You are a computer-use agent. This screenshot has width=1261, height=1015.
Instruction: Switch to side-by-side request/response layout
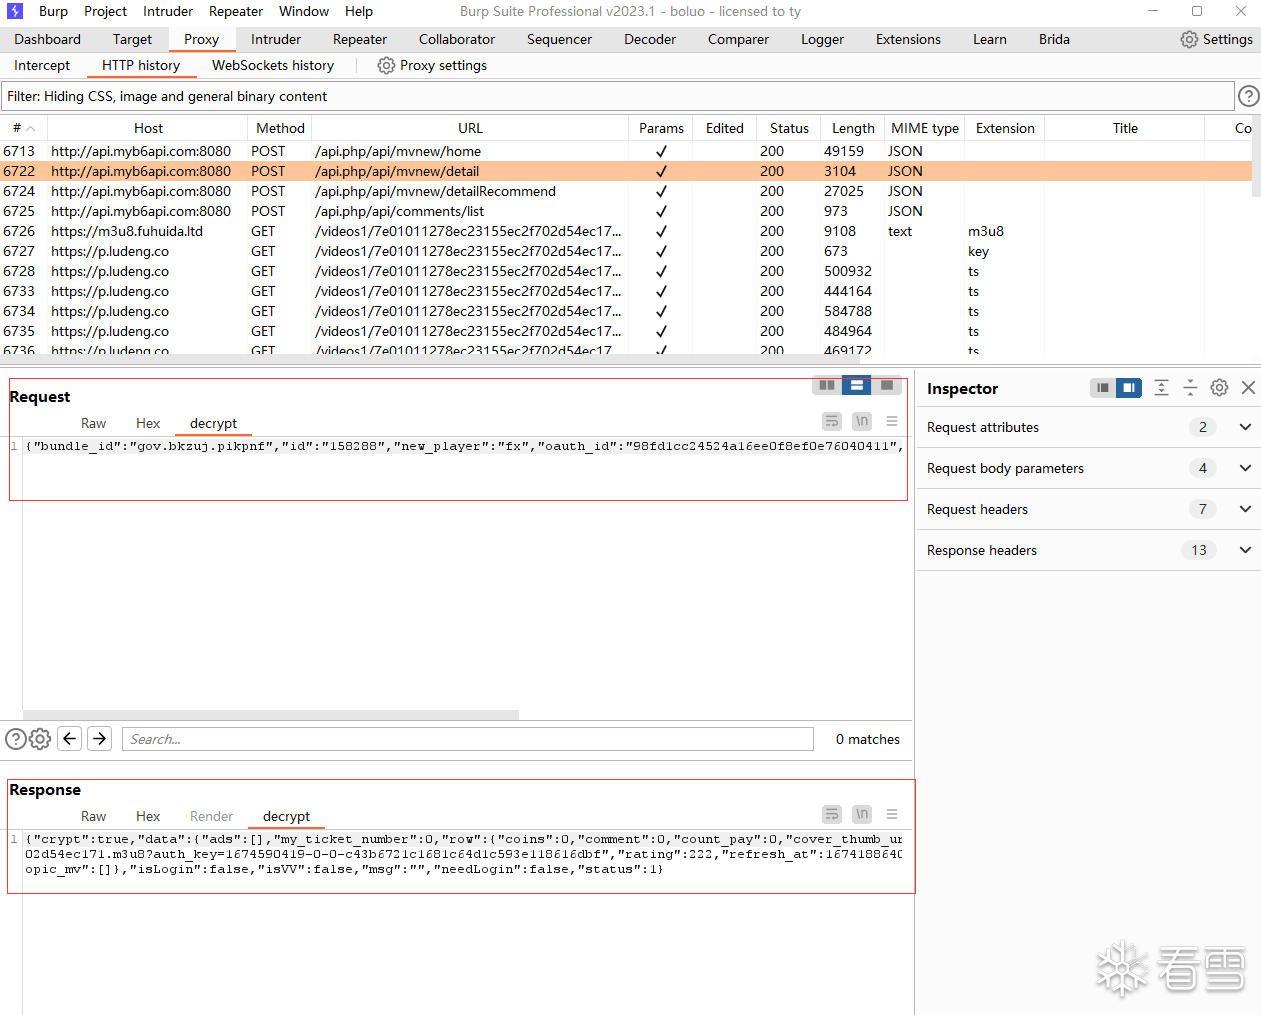[827, 385]
